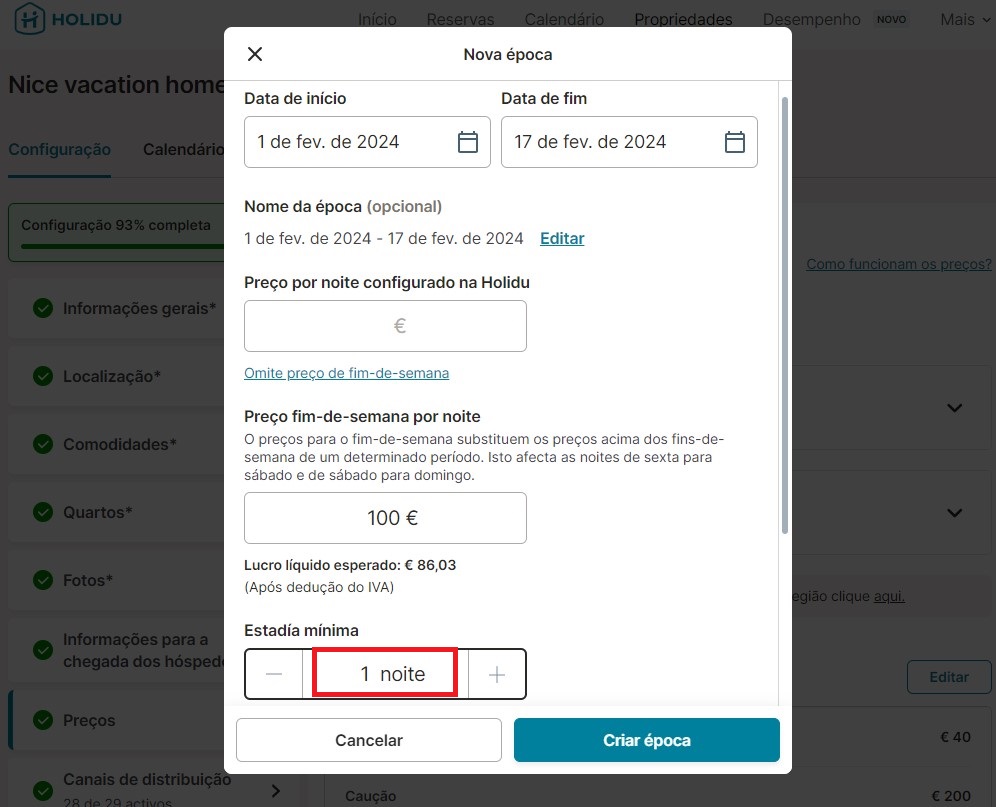Open calendar icon for Data de fim
996x807 pixels.
click(734, 142)
